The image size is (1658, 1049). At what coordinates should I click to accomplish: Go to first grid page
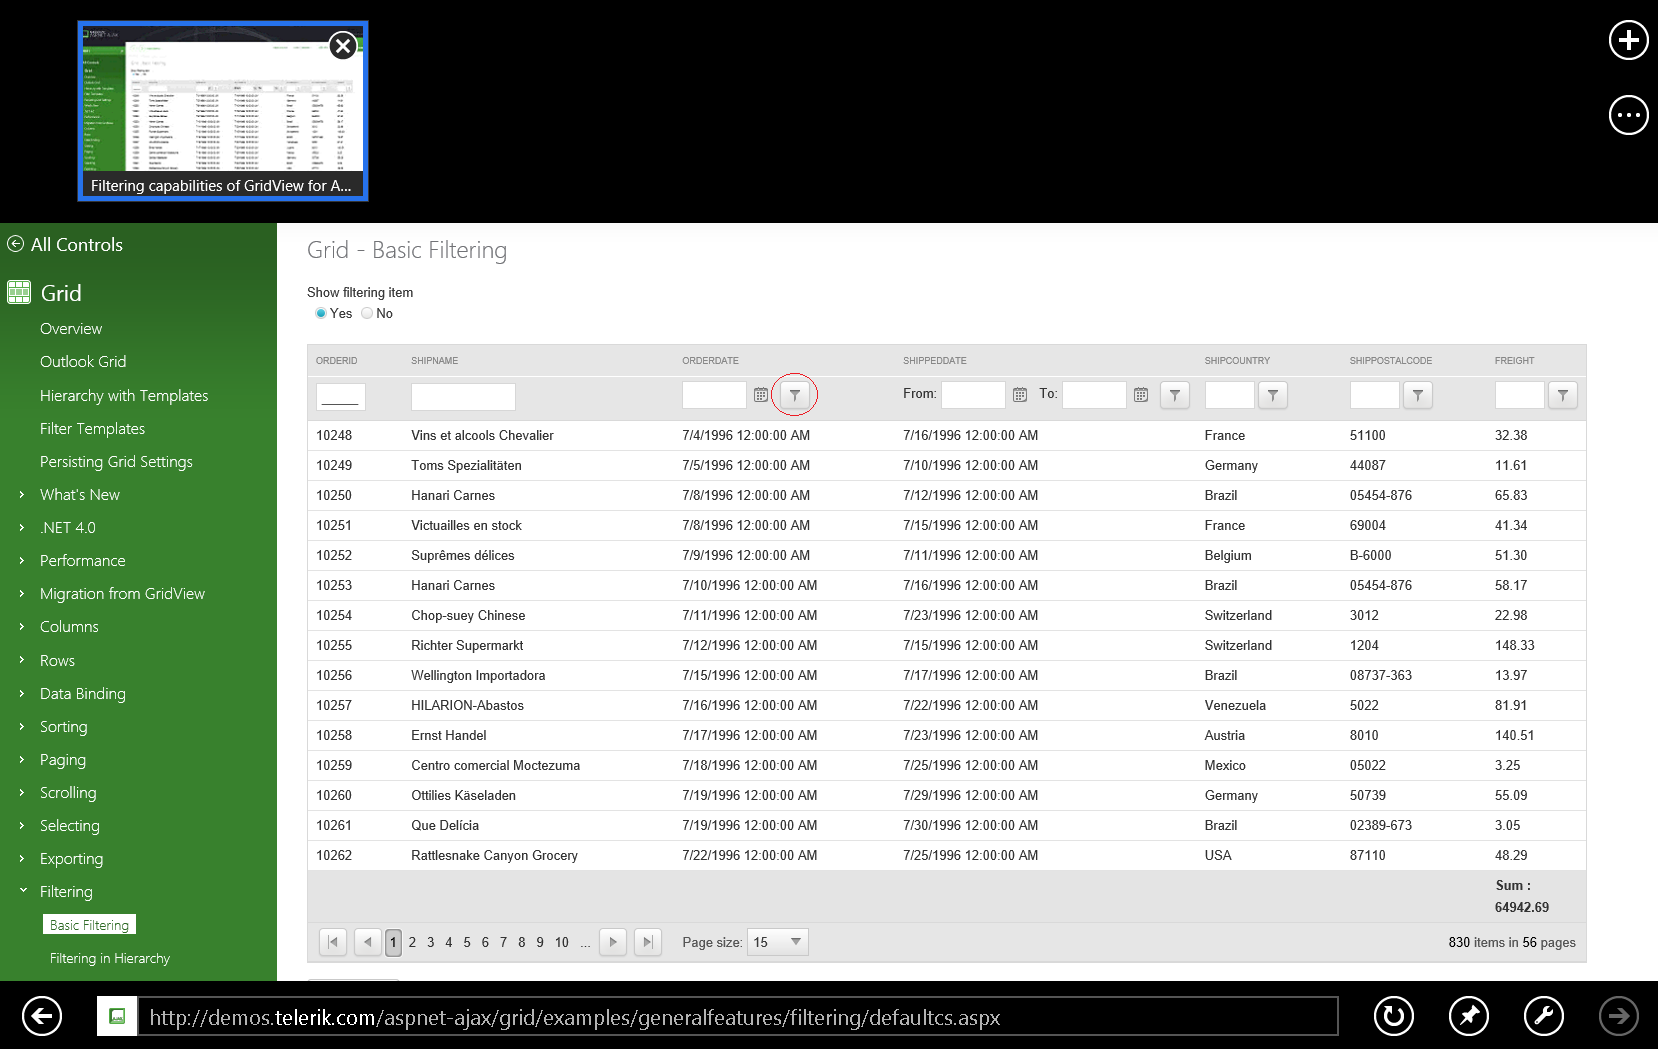[333, 942]
